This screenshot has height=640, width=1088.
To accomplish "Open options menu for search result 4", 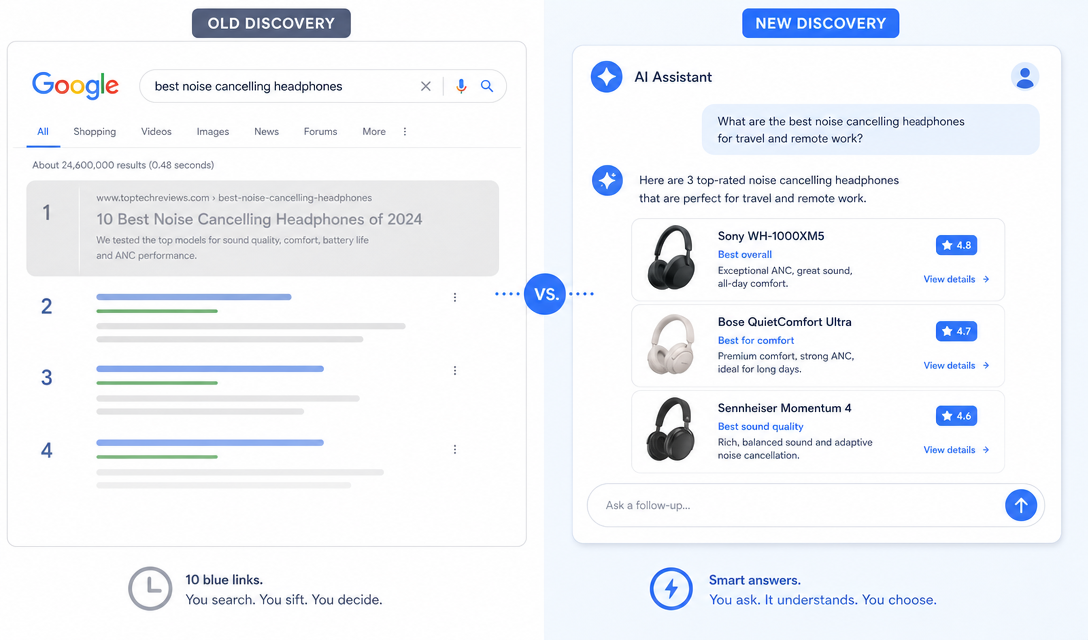I will (455, 450).
